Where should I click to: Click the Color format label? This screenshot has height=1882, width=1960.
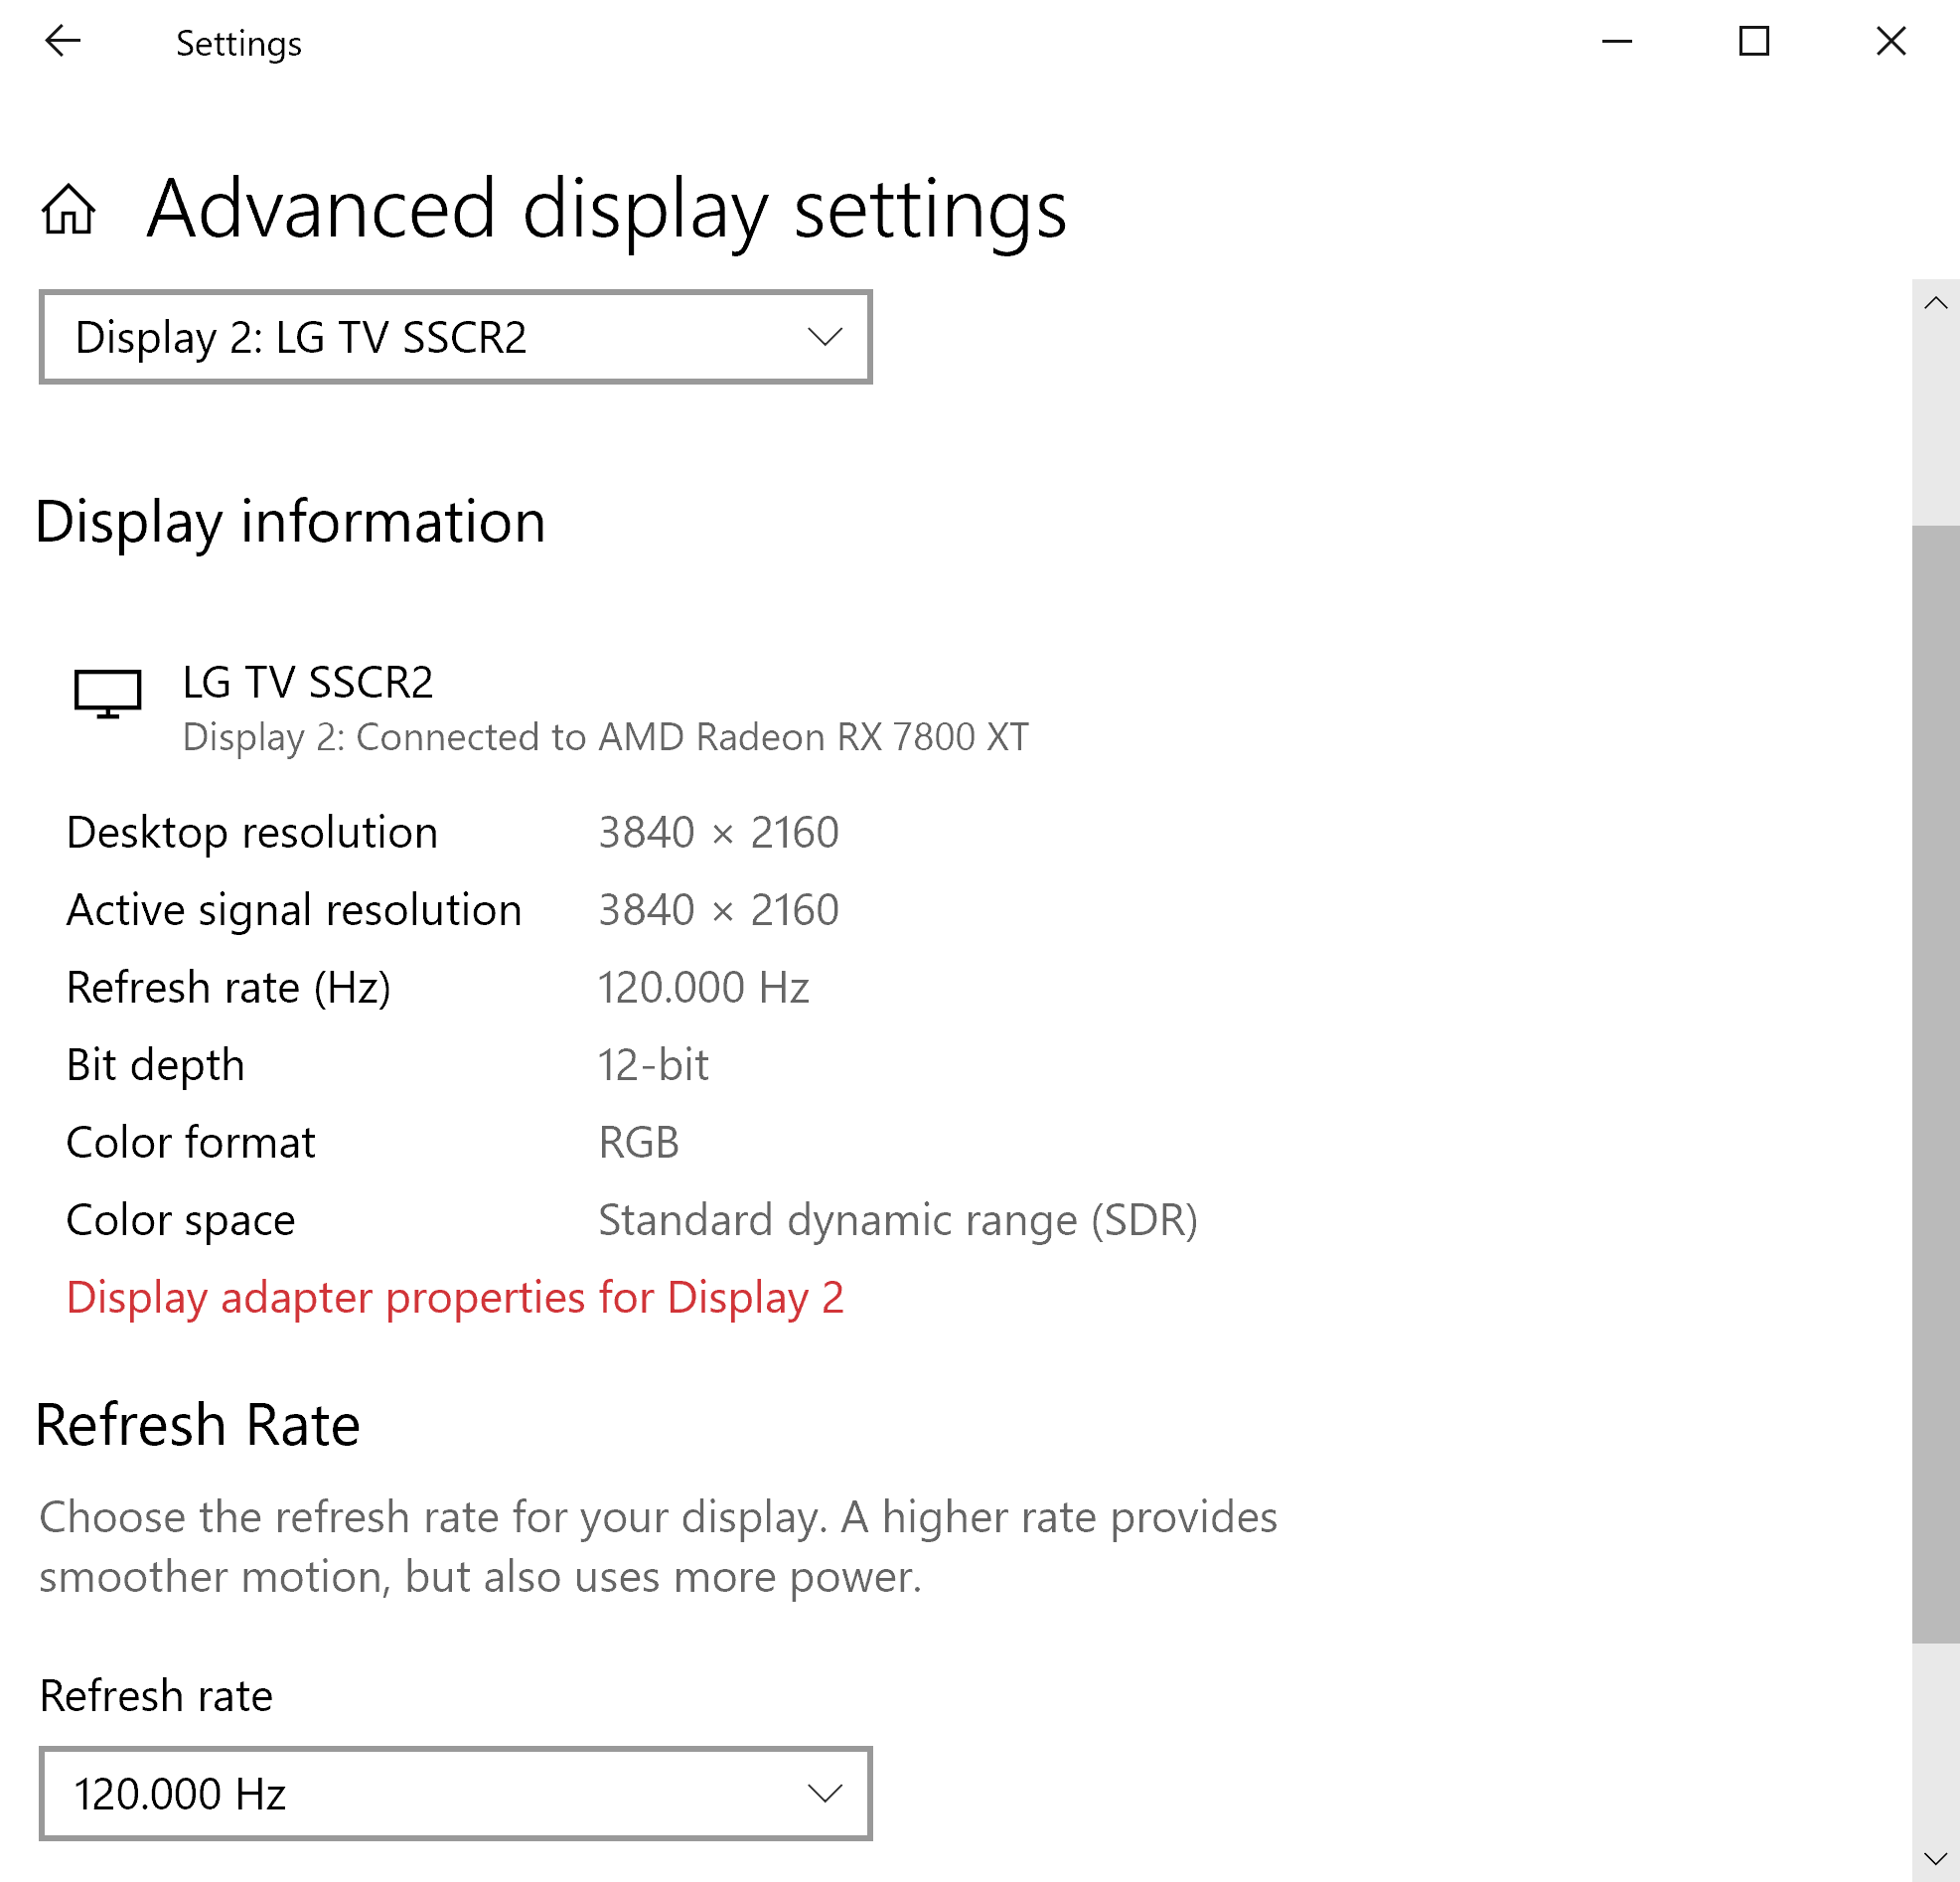click(x=190, y=1142)
